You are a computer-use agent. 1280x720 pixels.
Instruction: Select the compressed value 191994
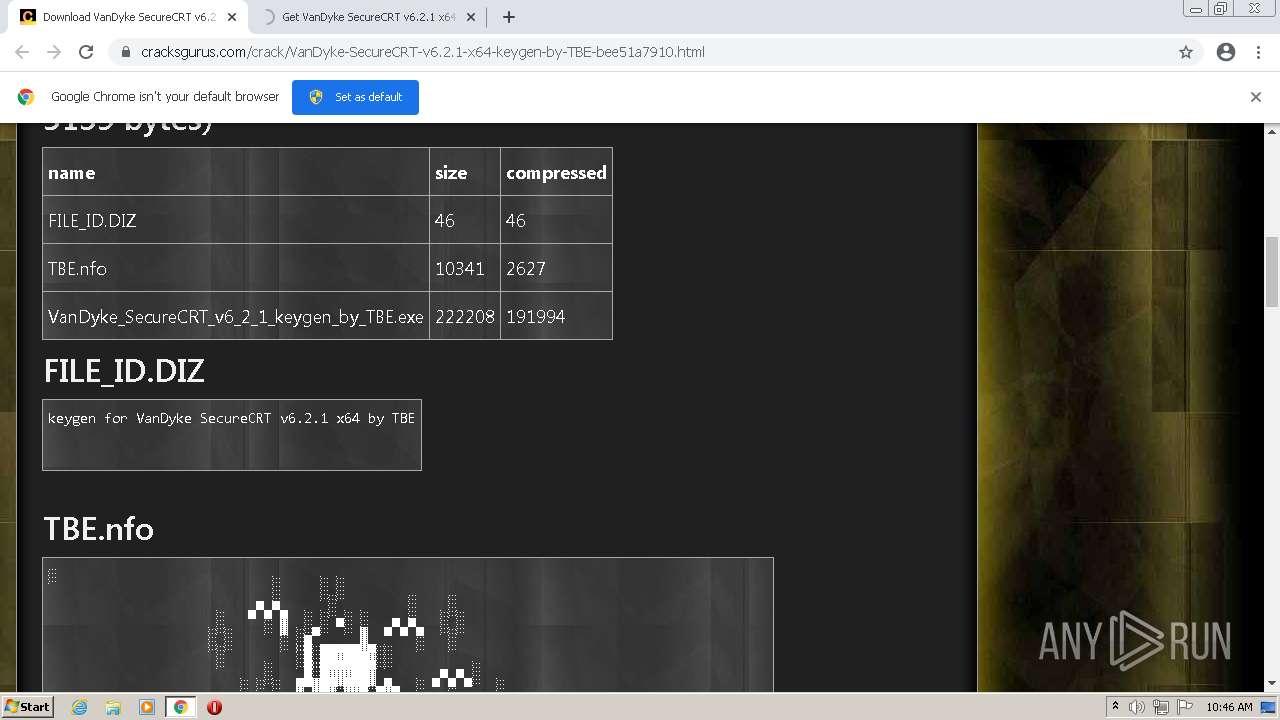(x=556, y=316)
